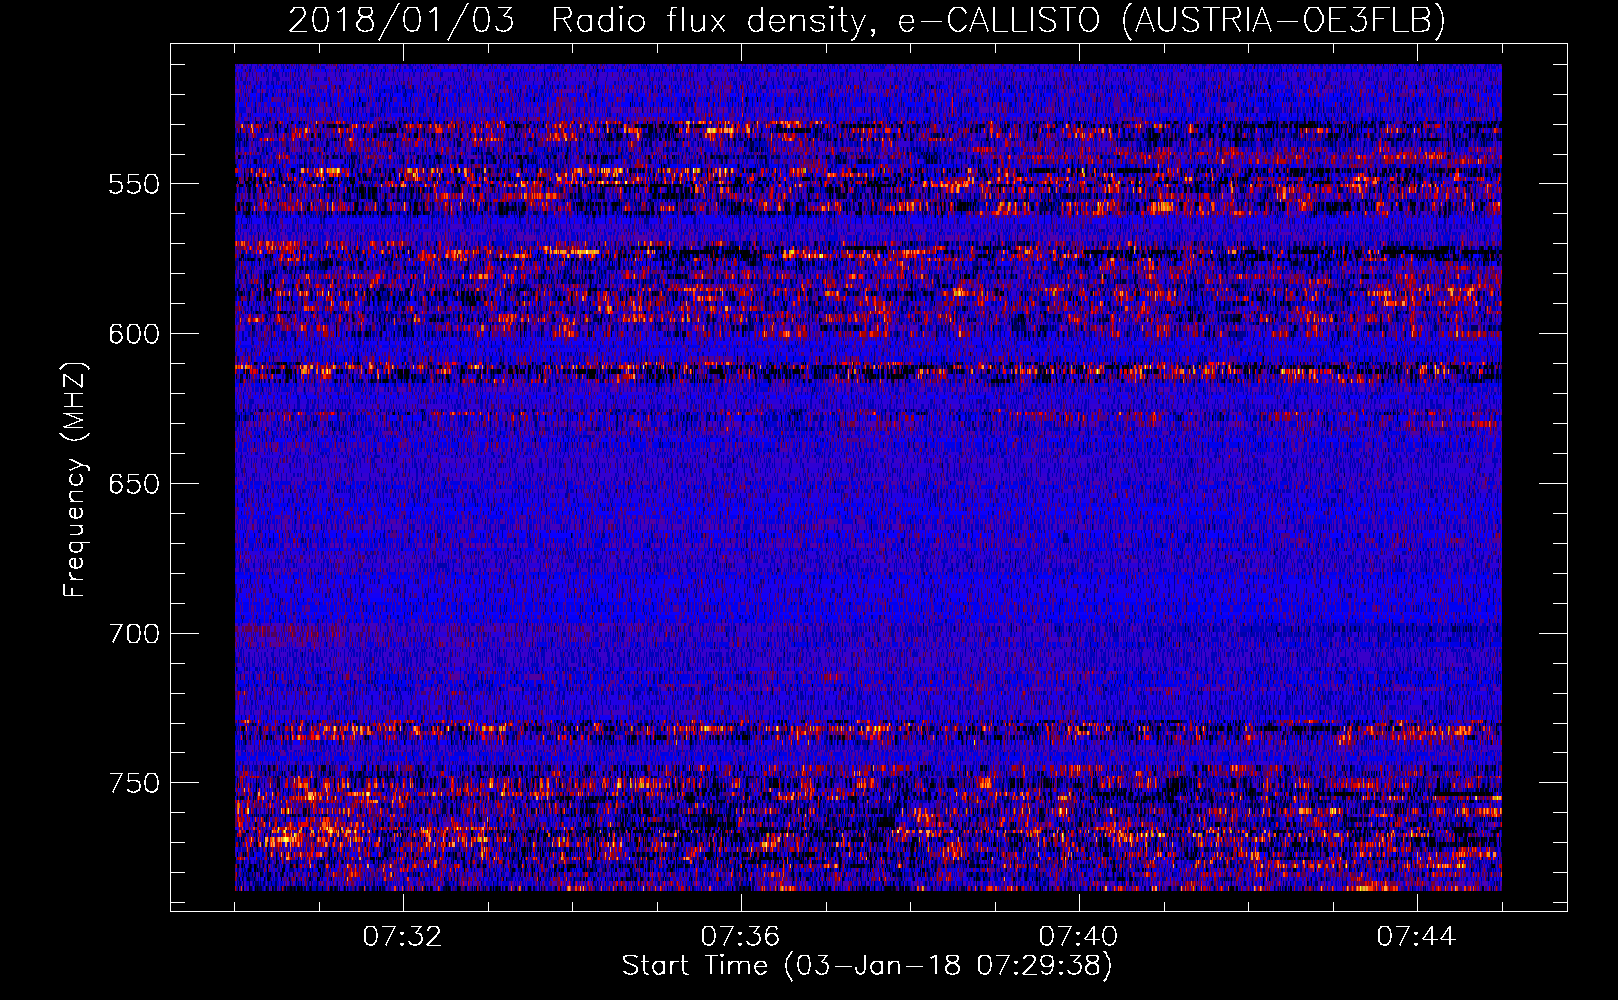The height and width of the screenshot is (1000, 1618).
Task: Click the 700 frequency tick label
Action: click(x=134, y=634)
